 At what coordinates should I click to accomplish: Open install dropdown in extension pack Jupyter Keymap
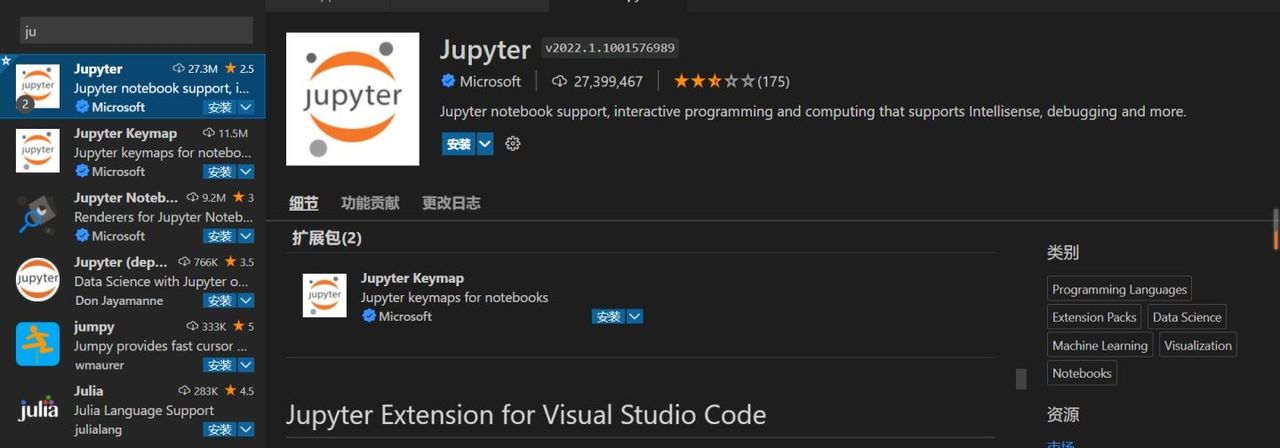click(634, 316)
